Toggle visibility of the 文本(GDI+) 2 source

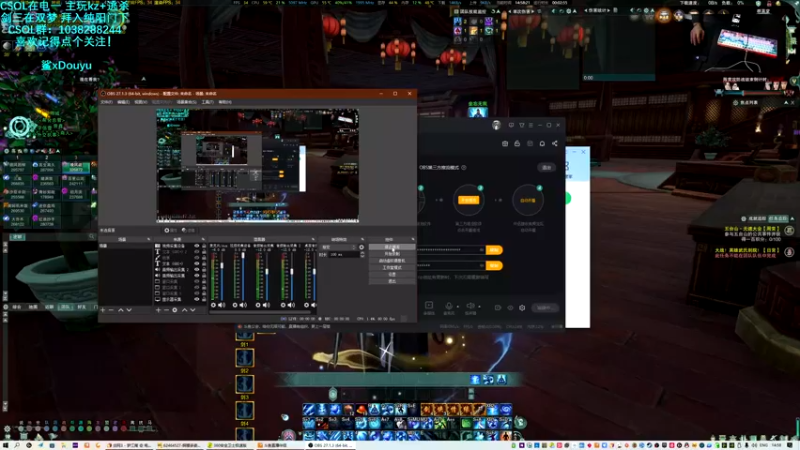click(196, 252)
